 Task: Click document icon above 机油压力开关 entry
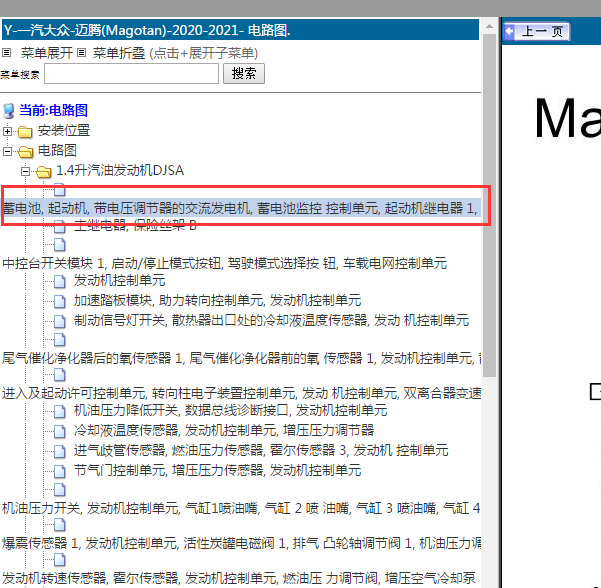[x=59, y=490]
